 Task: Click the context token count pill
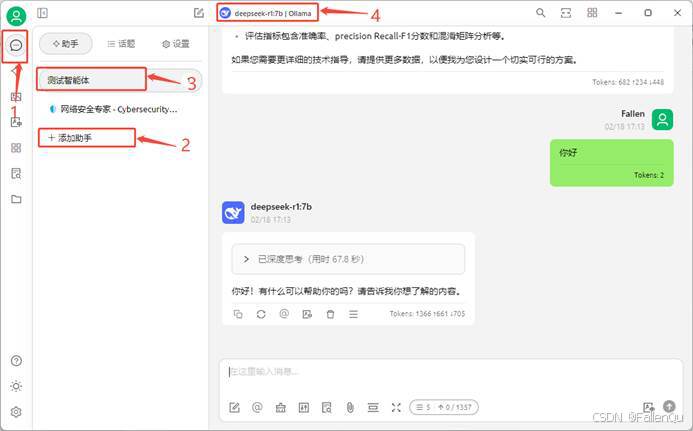[444, 407]
